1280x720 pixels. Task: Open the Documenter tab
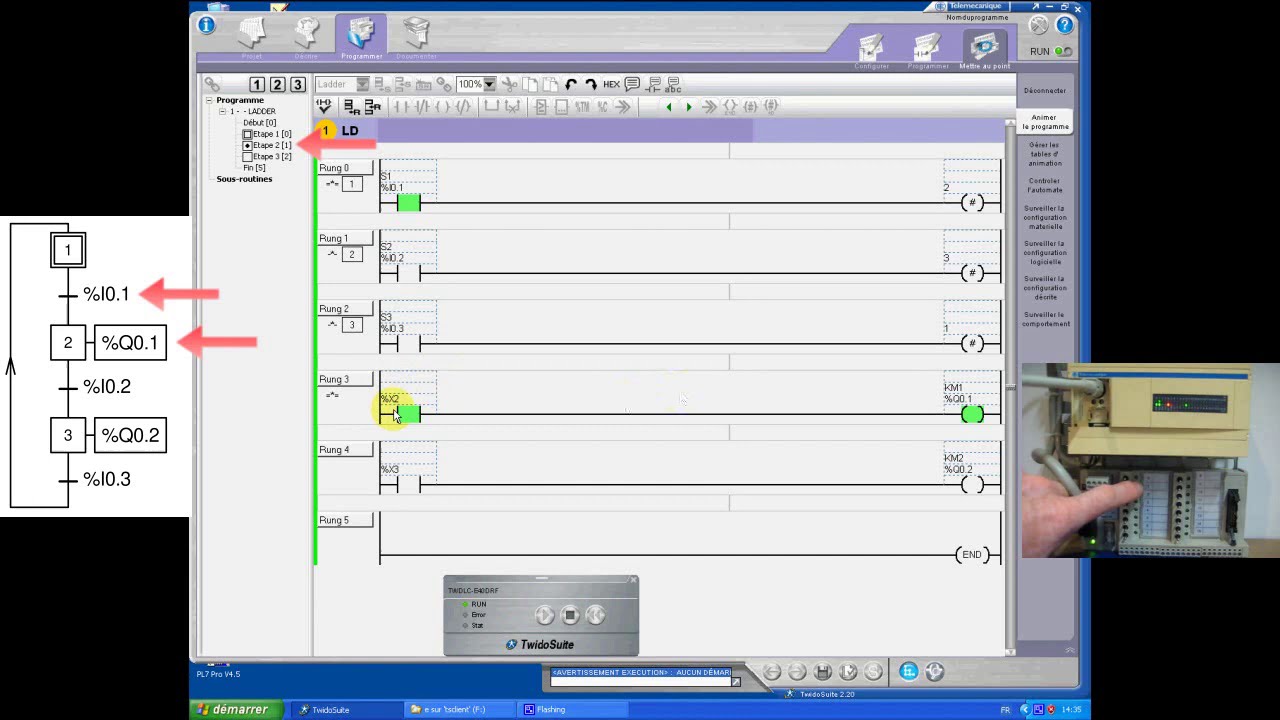tap(416, 36)
